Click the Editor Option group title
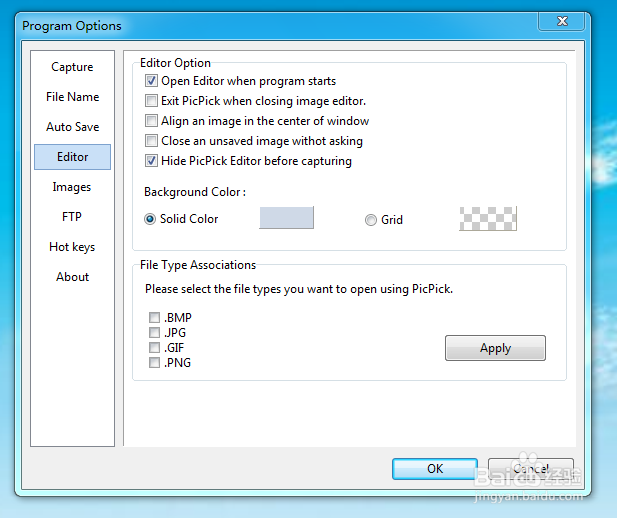 [x=175, y=63]
